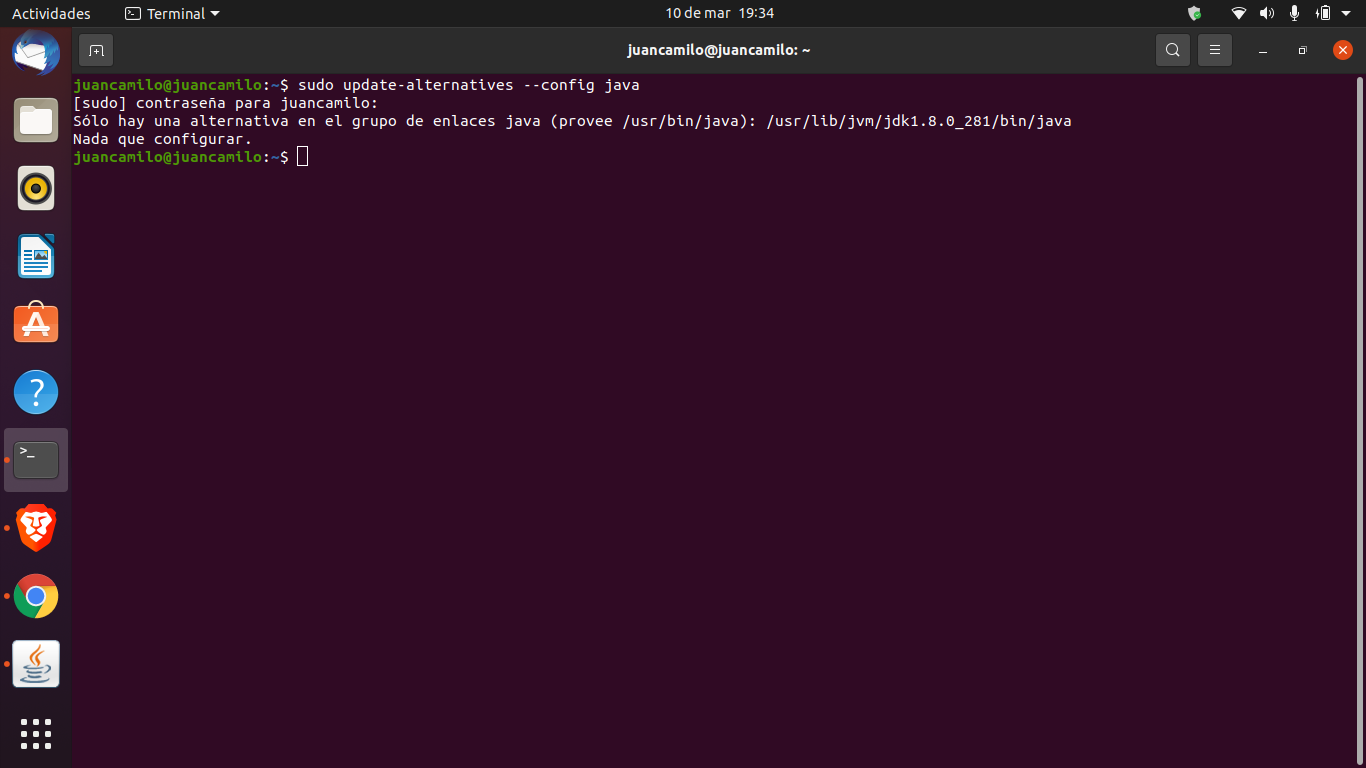Select the Terminal icon in dock
Screen dimensions: 1366x768
pyautogui.click(x=36, y=460)
